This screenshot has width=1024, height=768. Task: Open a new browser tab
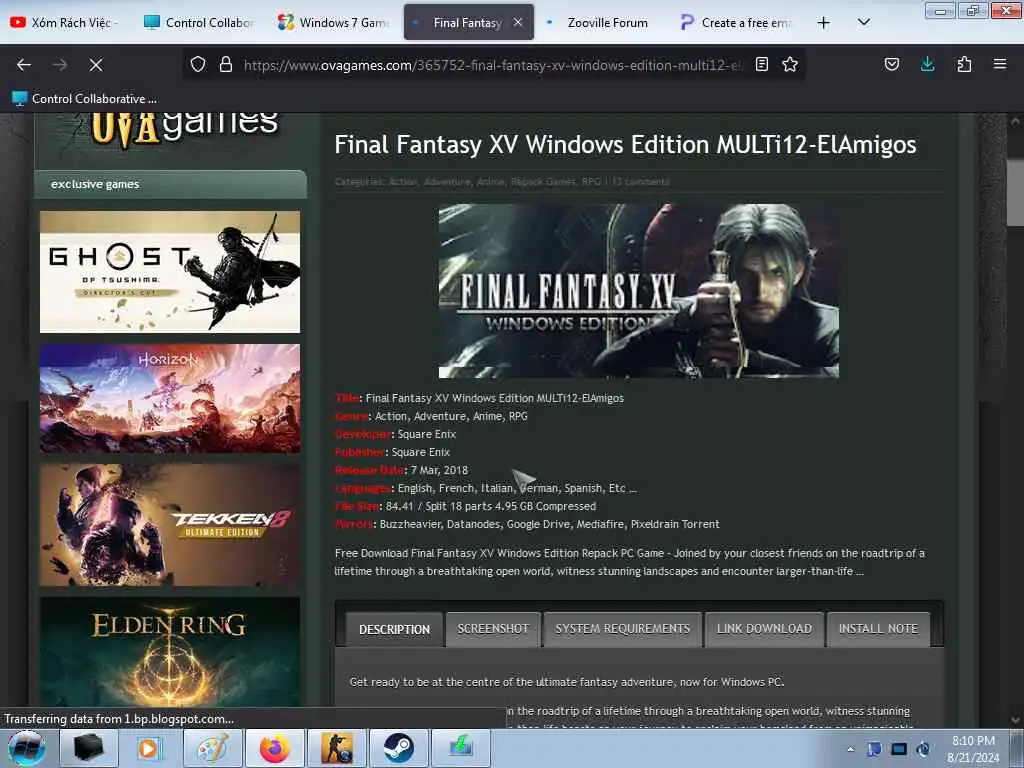click(824, 23)
